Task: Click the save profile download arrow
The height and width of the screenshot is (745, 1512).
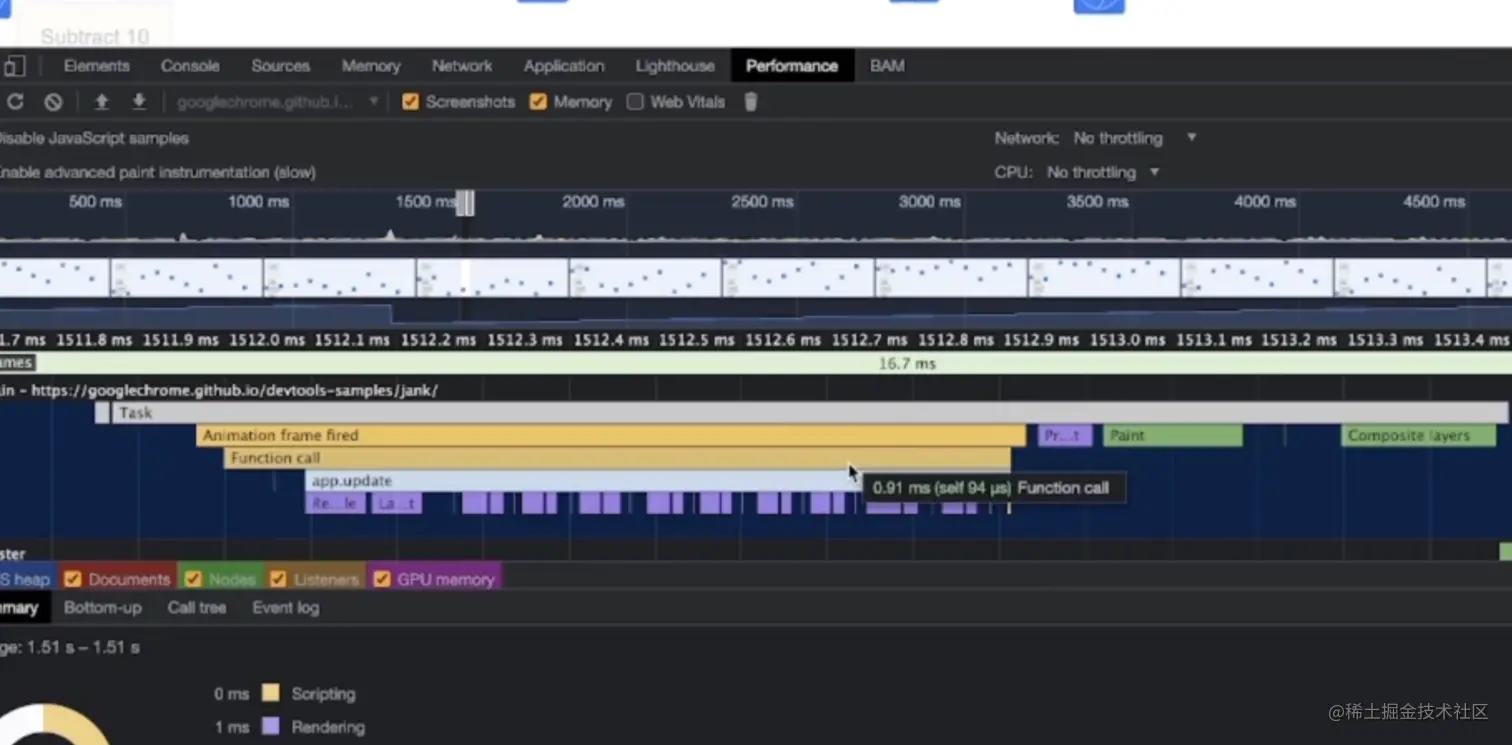Action: coord(139,102)
